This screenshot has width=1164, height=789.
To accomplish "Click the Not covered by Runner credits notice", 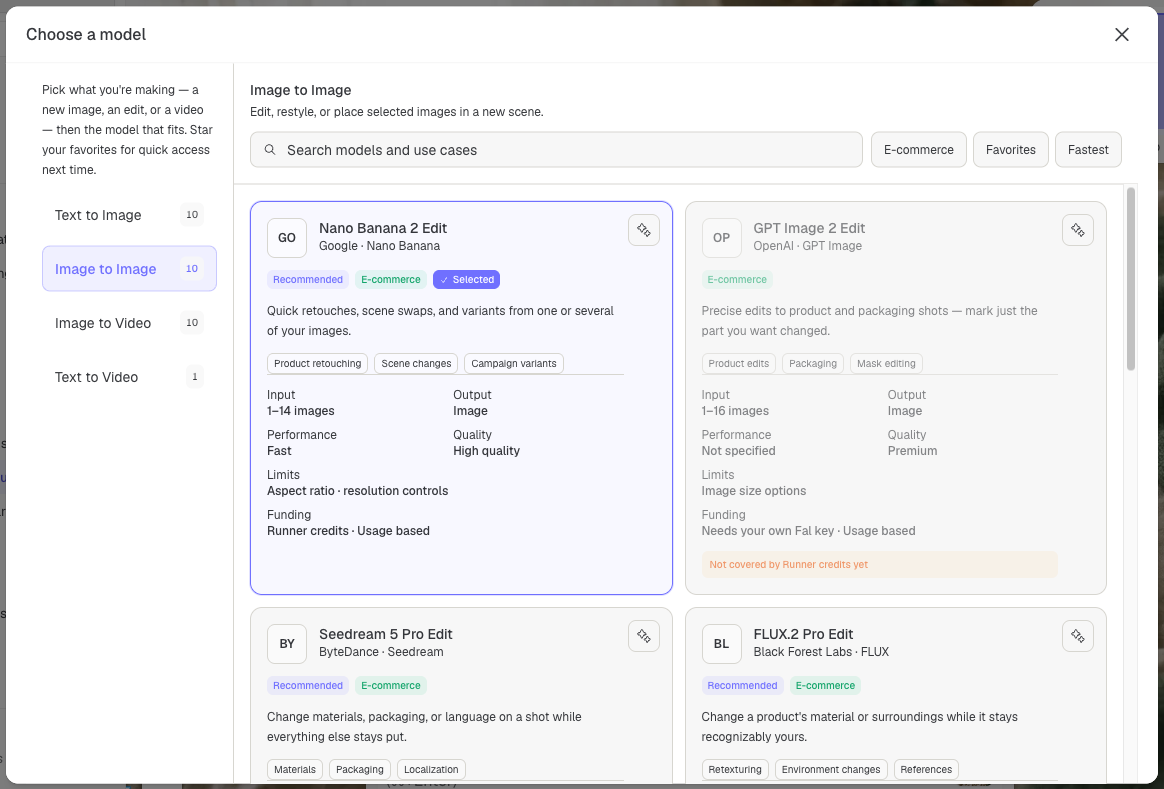I will click(880, 565).
